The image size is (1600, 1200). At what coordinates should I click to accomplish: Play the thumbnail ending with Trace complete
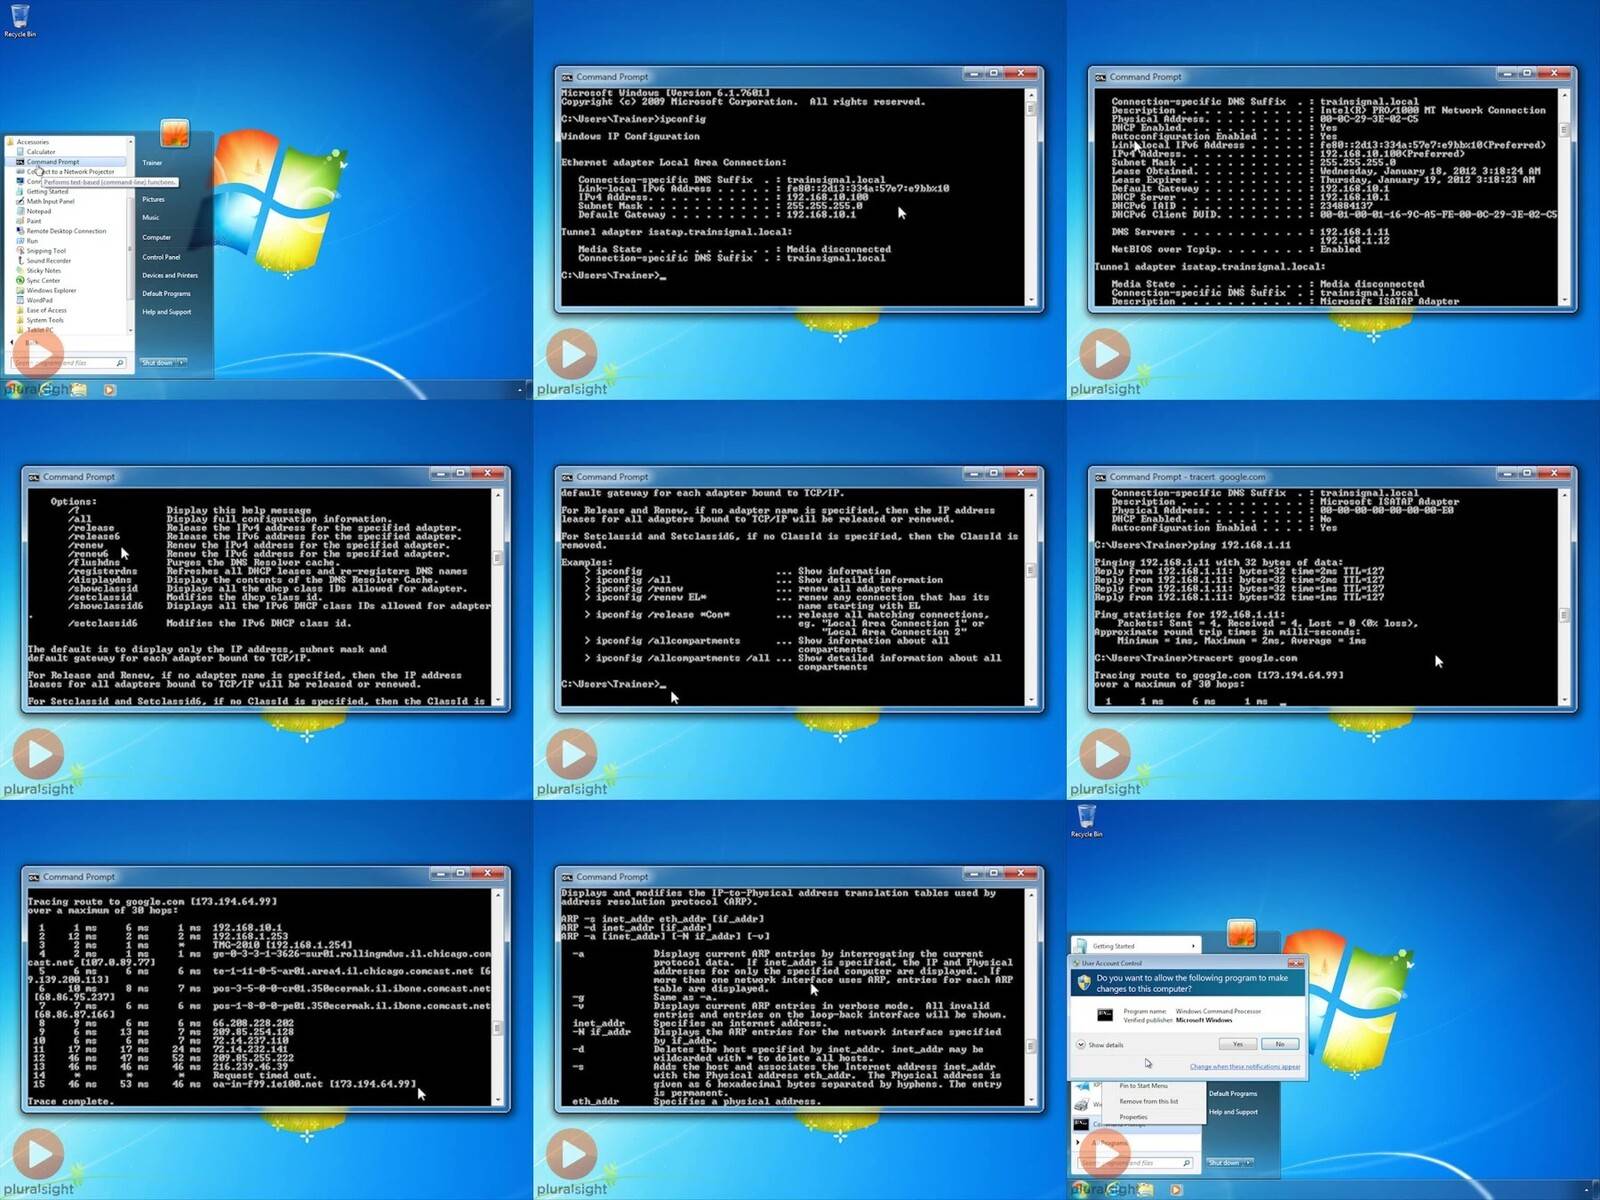tap(39, 1154)
